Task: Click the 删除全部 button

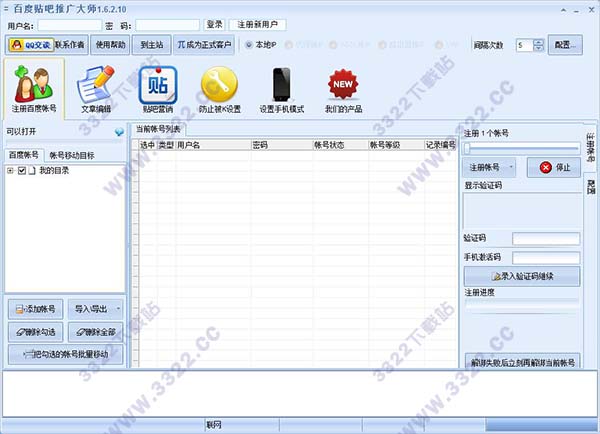Action: tap(95, 332)
